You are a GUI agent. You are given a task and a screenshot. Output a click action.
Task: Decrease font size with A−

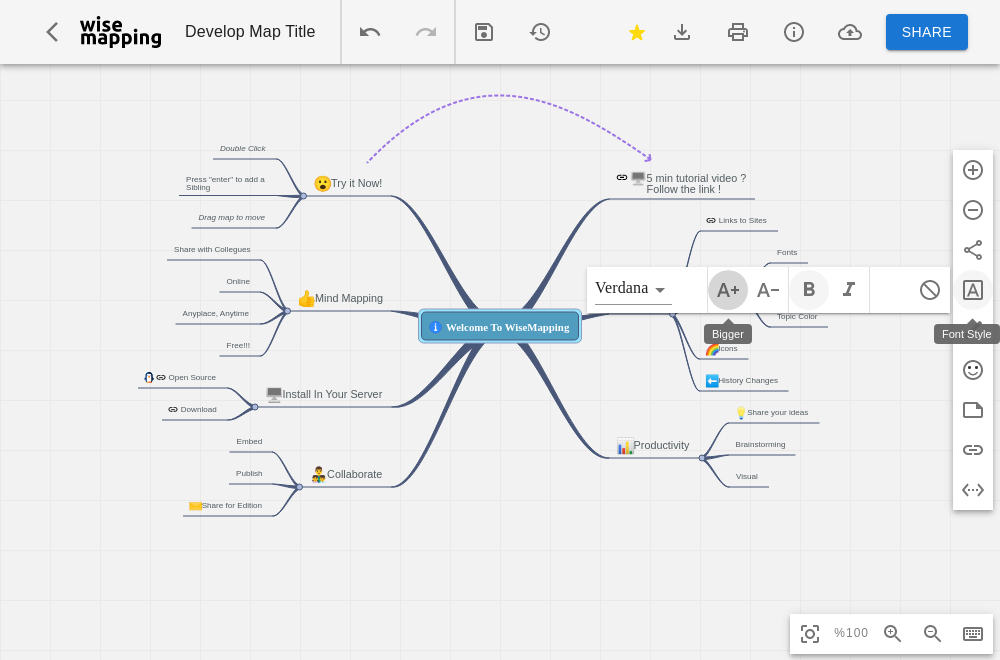coord(768,290)
